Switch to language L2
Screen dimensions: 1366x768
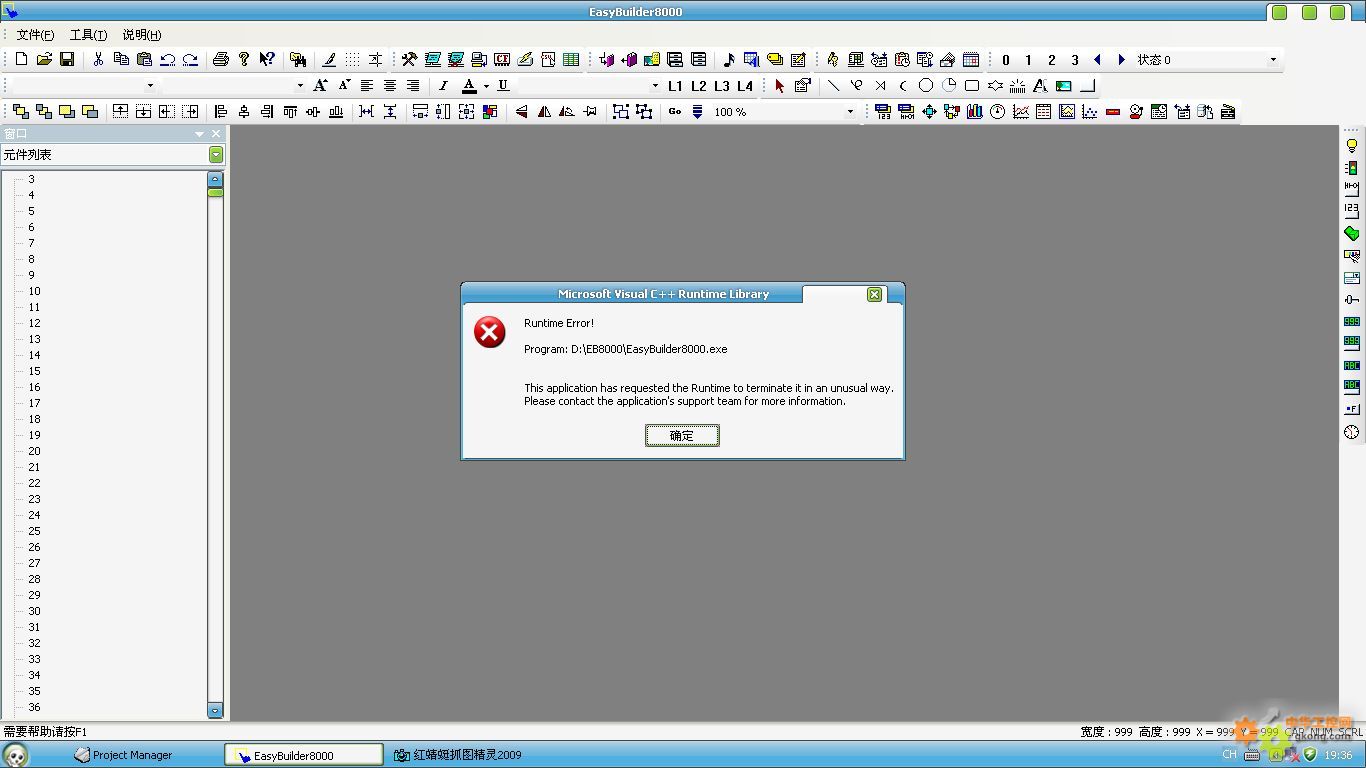698,86
